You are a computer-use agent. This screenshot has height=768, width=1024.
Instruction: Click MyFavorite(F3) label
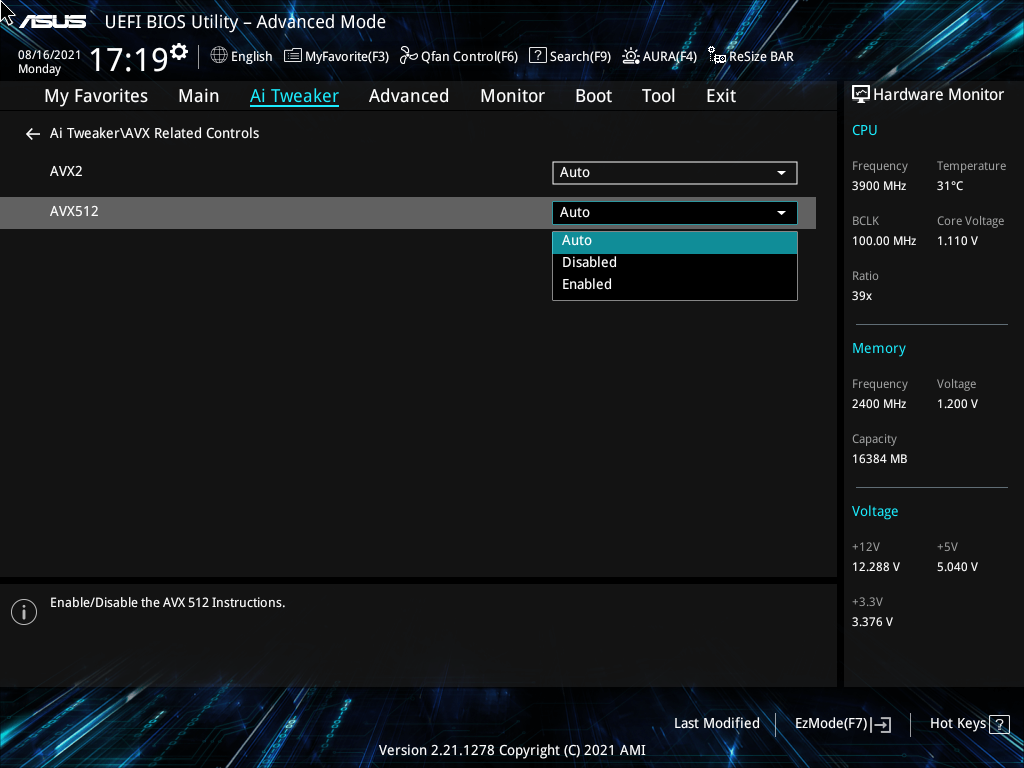347,57
